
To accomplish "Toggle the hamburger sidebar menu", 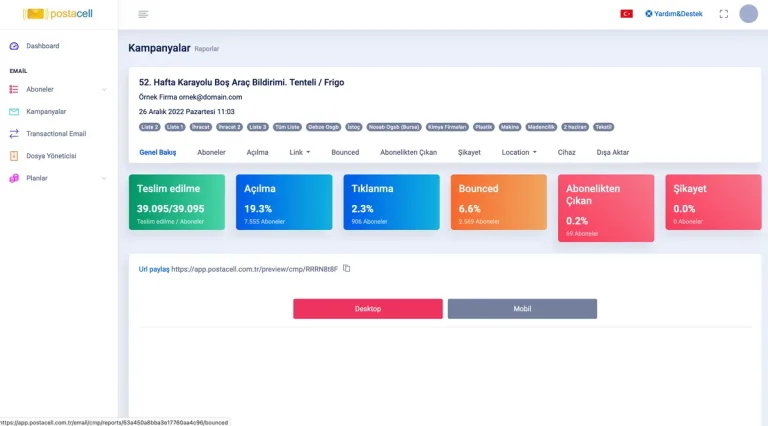I will pos(144,14).
